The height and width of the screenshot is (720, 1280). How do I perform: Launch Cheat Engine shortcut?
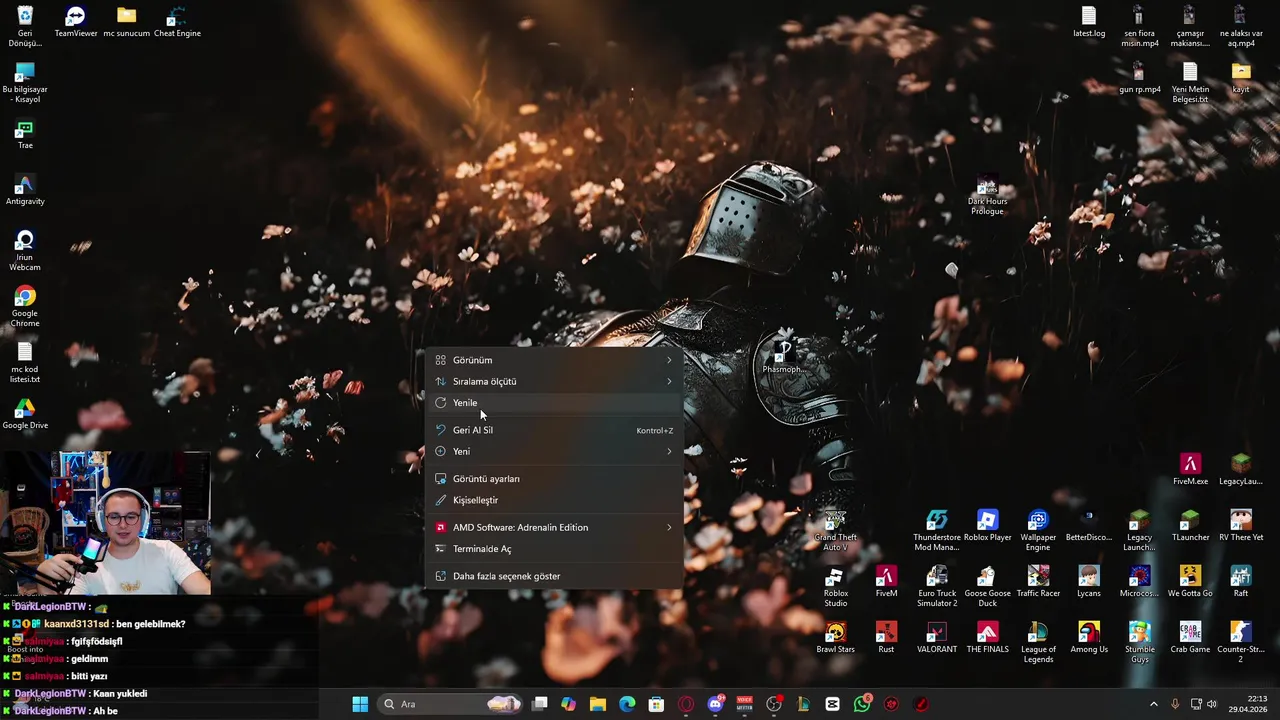tap(177, 22)
